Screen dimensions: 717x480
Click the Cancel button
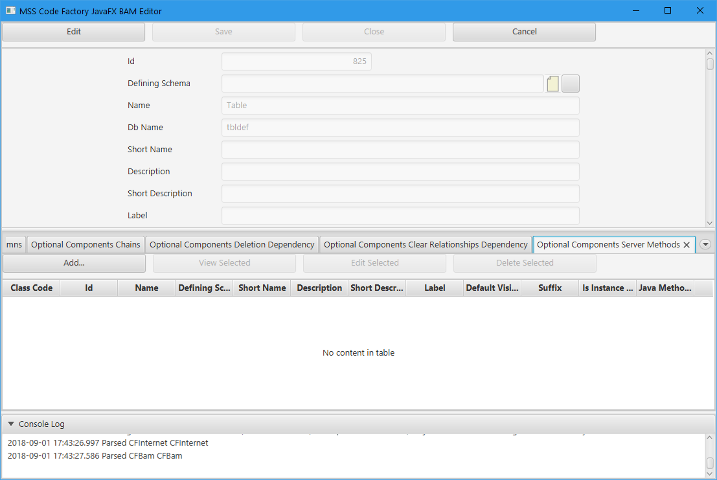click(524, 31)
